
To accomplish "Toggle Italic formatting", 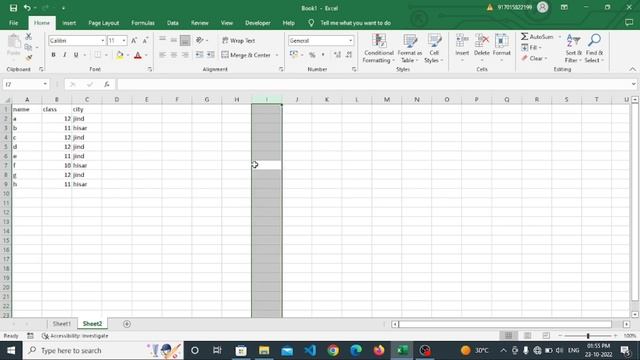I will [64, 55].
